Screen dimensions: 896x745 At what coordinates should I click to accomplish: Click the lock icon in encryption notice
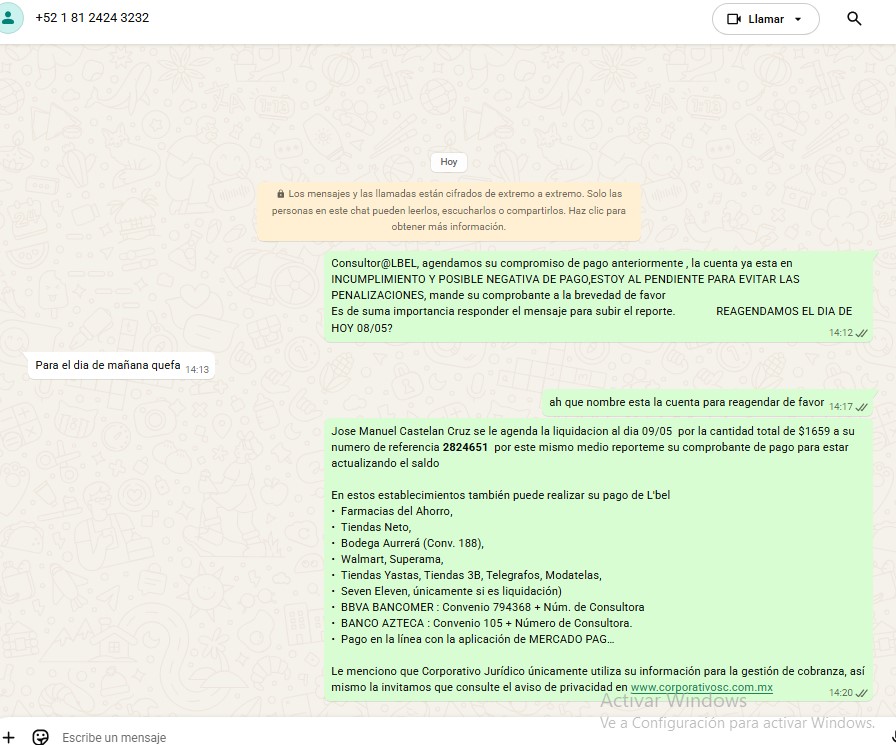click(280, 194)
